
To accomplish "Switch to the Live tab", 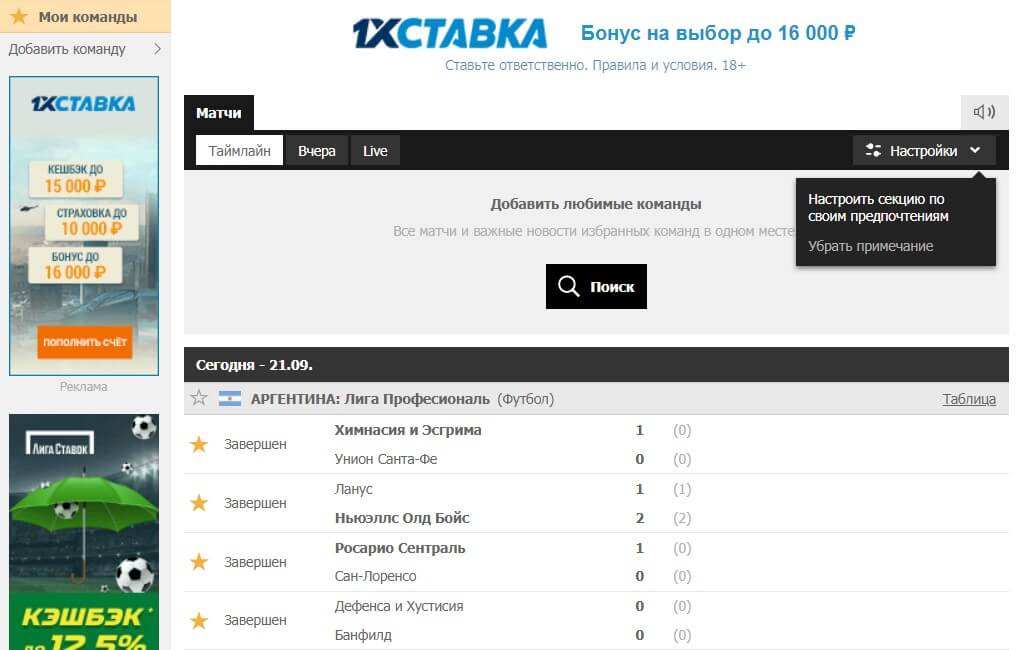I will click(x=375, y=150).
